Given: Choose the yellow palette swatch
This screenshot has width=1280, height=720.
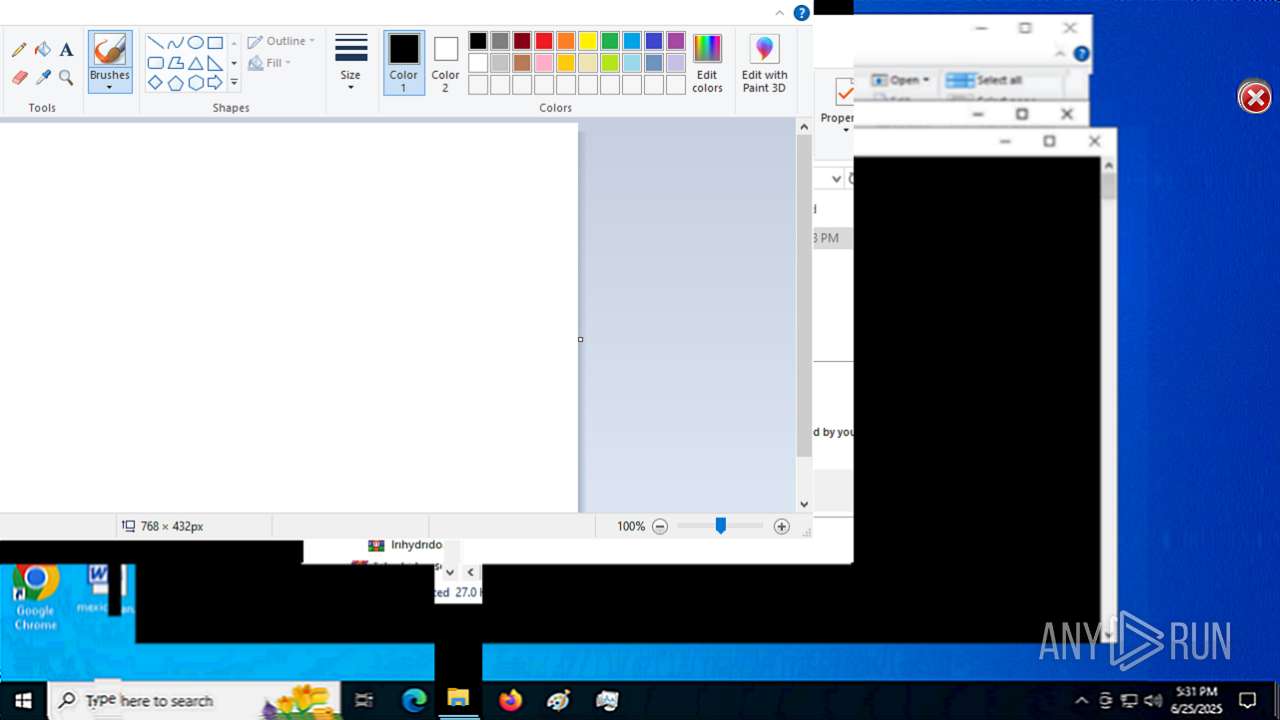Looking at the screenshot, I should point(588,41).
